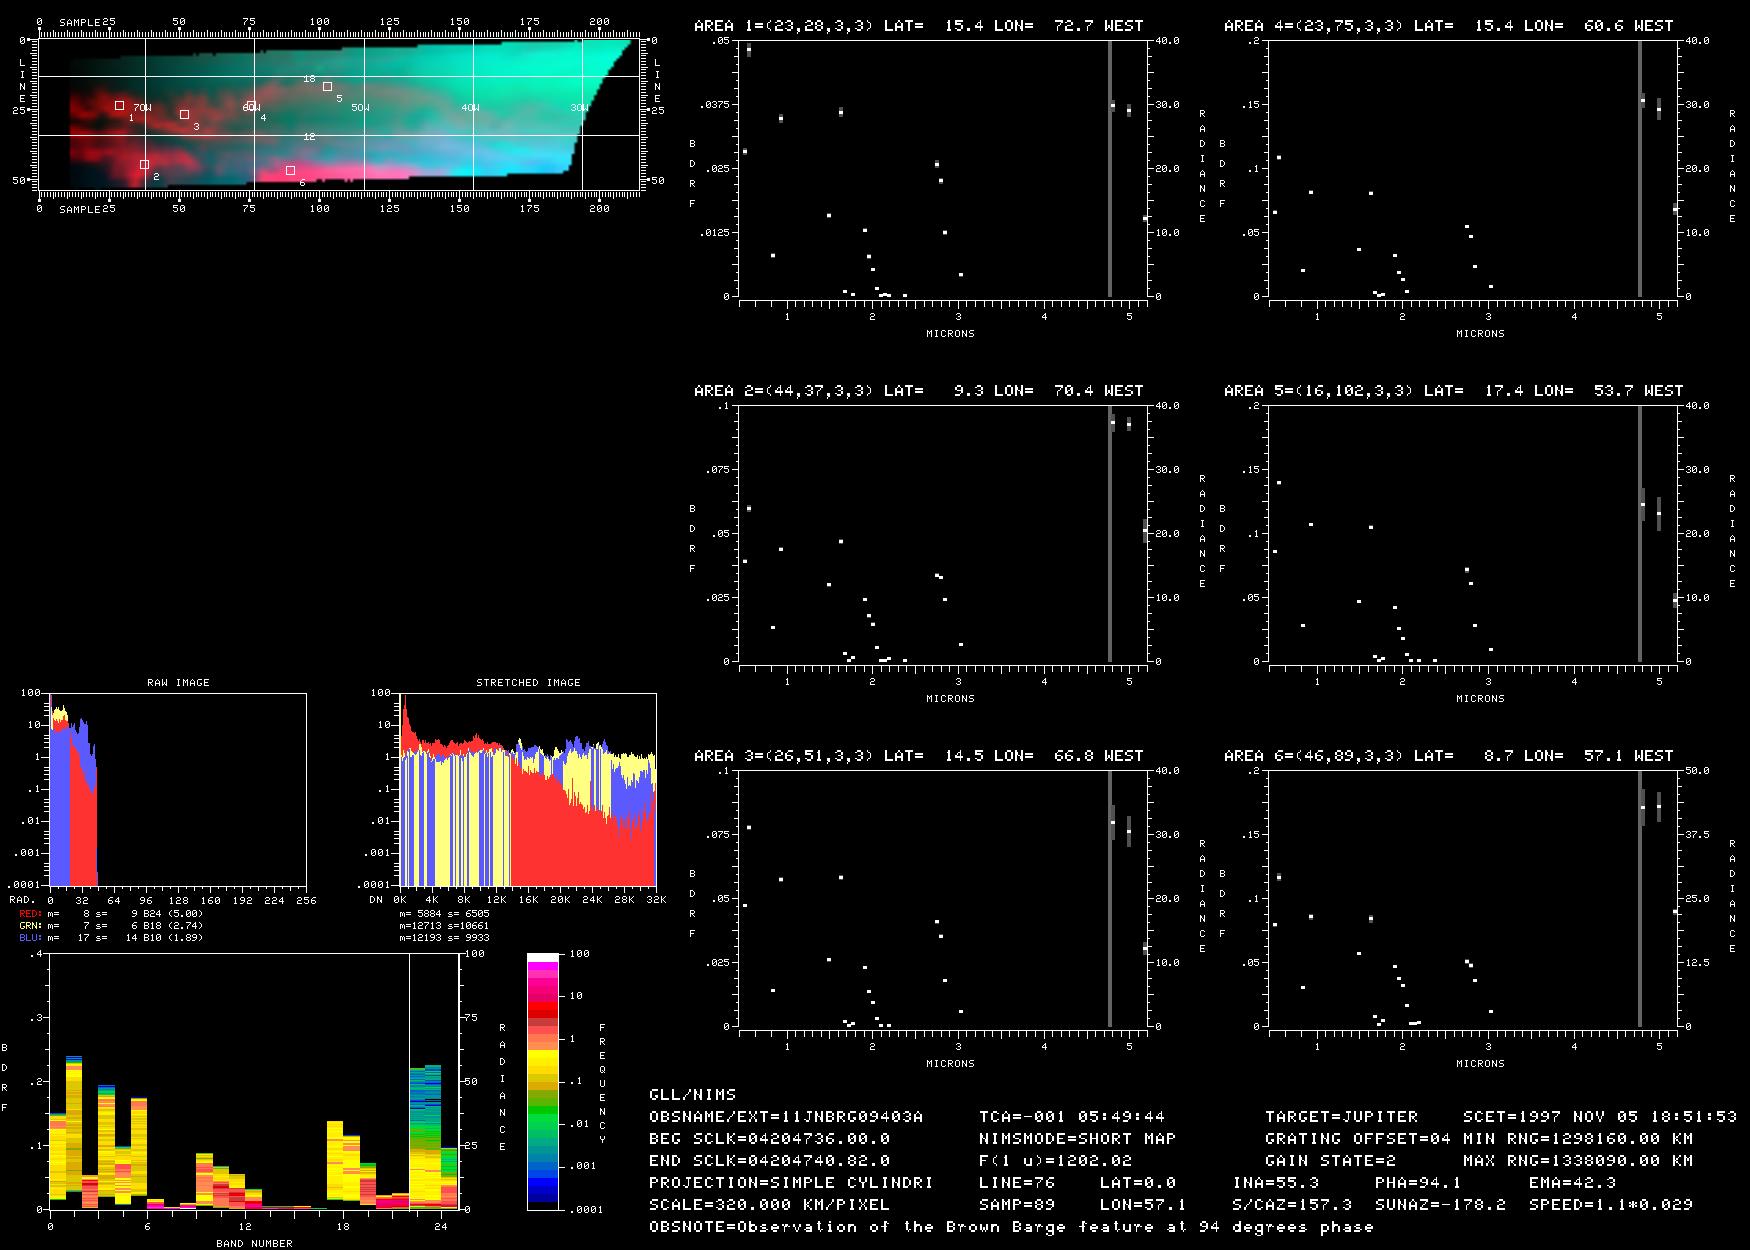Viewport: 1750px width, 1250px height.
Task: Select the EMA=42.3 field
Action: (1572, 1183)
